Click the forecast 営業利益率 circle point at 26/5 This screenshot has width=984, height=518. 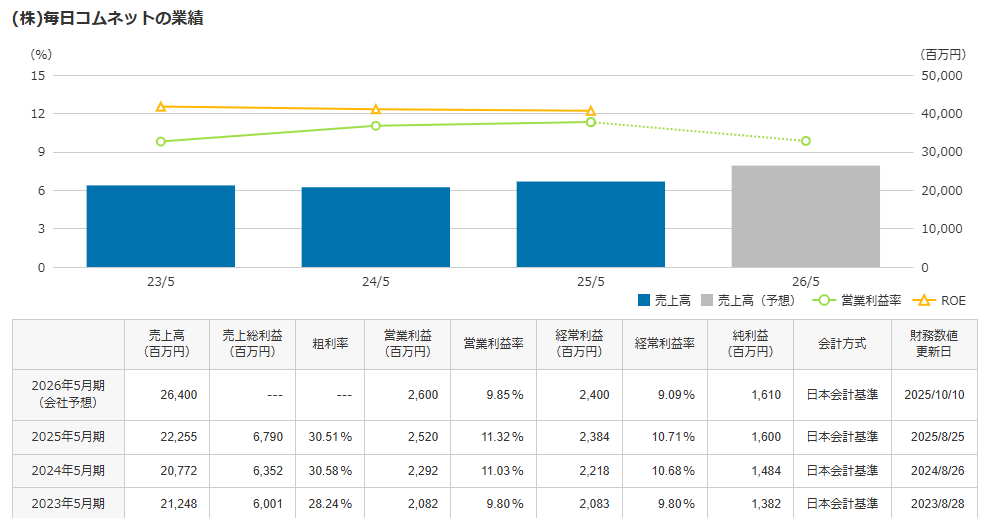tap(806, 141)
